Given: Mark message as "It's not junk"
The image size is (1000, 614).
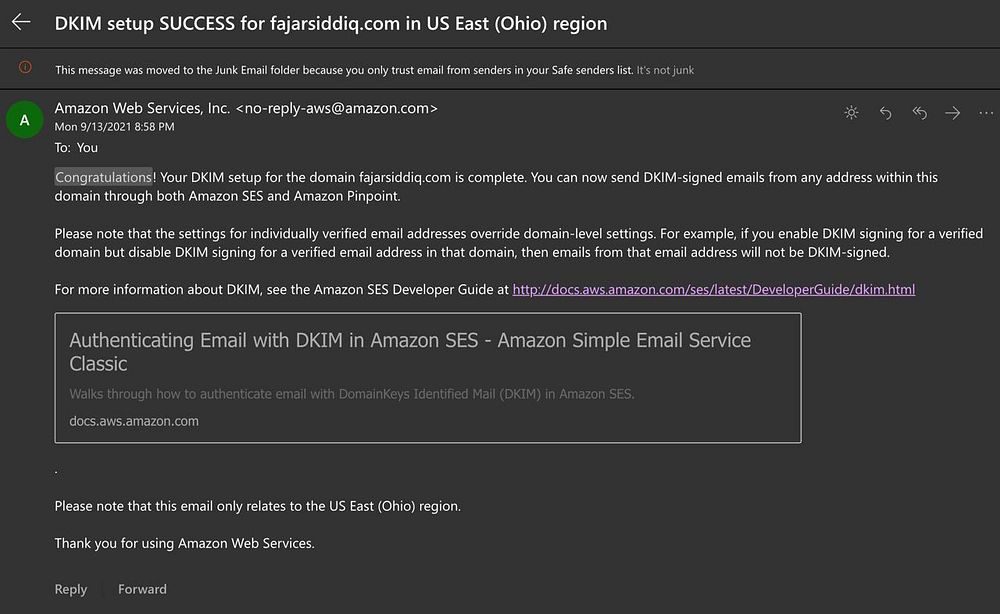Looking at the screenshot, I should tap(665, 70).
